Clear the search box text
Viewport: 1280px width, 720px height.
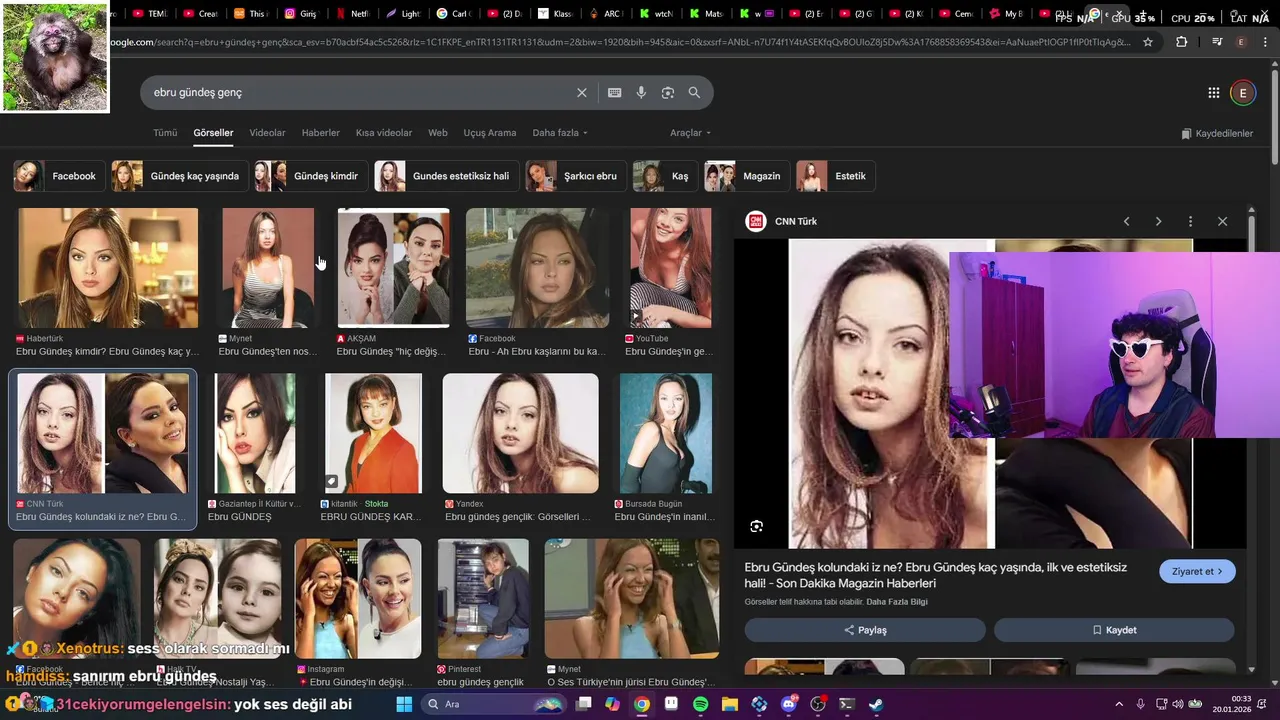(x=582, y=92)
